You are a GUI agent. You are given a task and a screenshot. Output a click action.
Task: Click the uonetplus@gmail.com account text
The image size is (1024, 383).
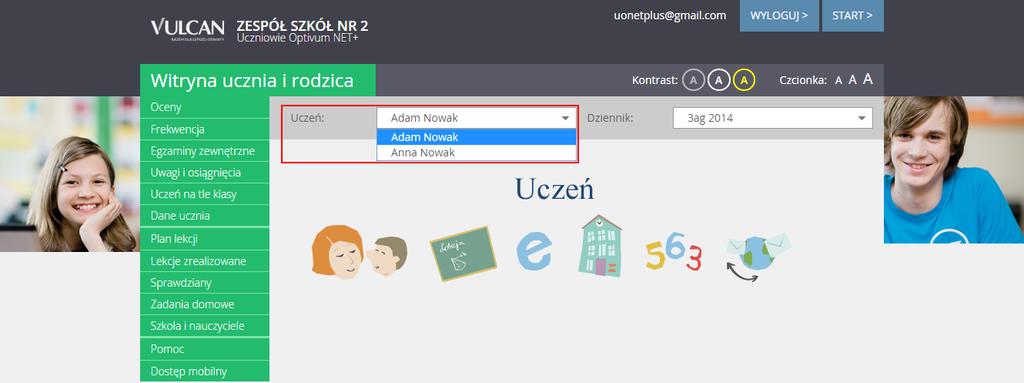coord(670,16)
